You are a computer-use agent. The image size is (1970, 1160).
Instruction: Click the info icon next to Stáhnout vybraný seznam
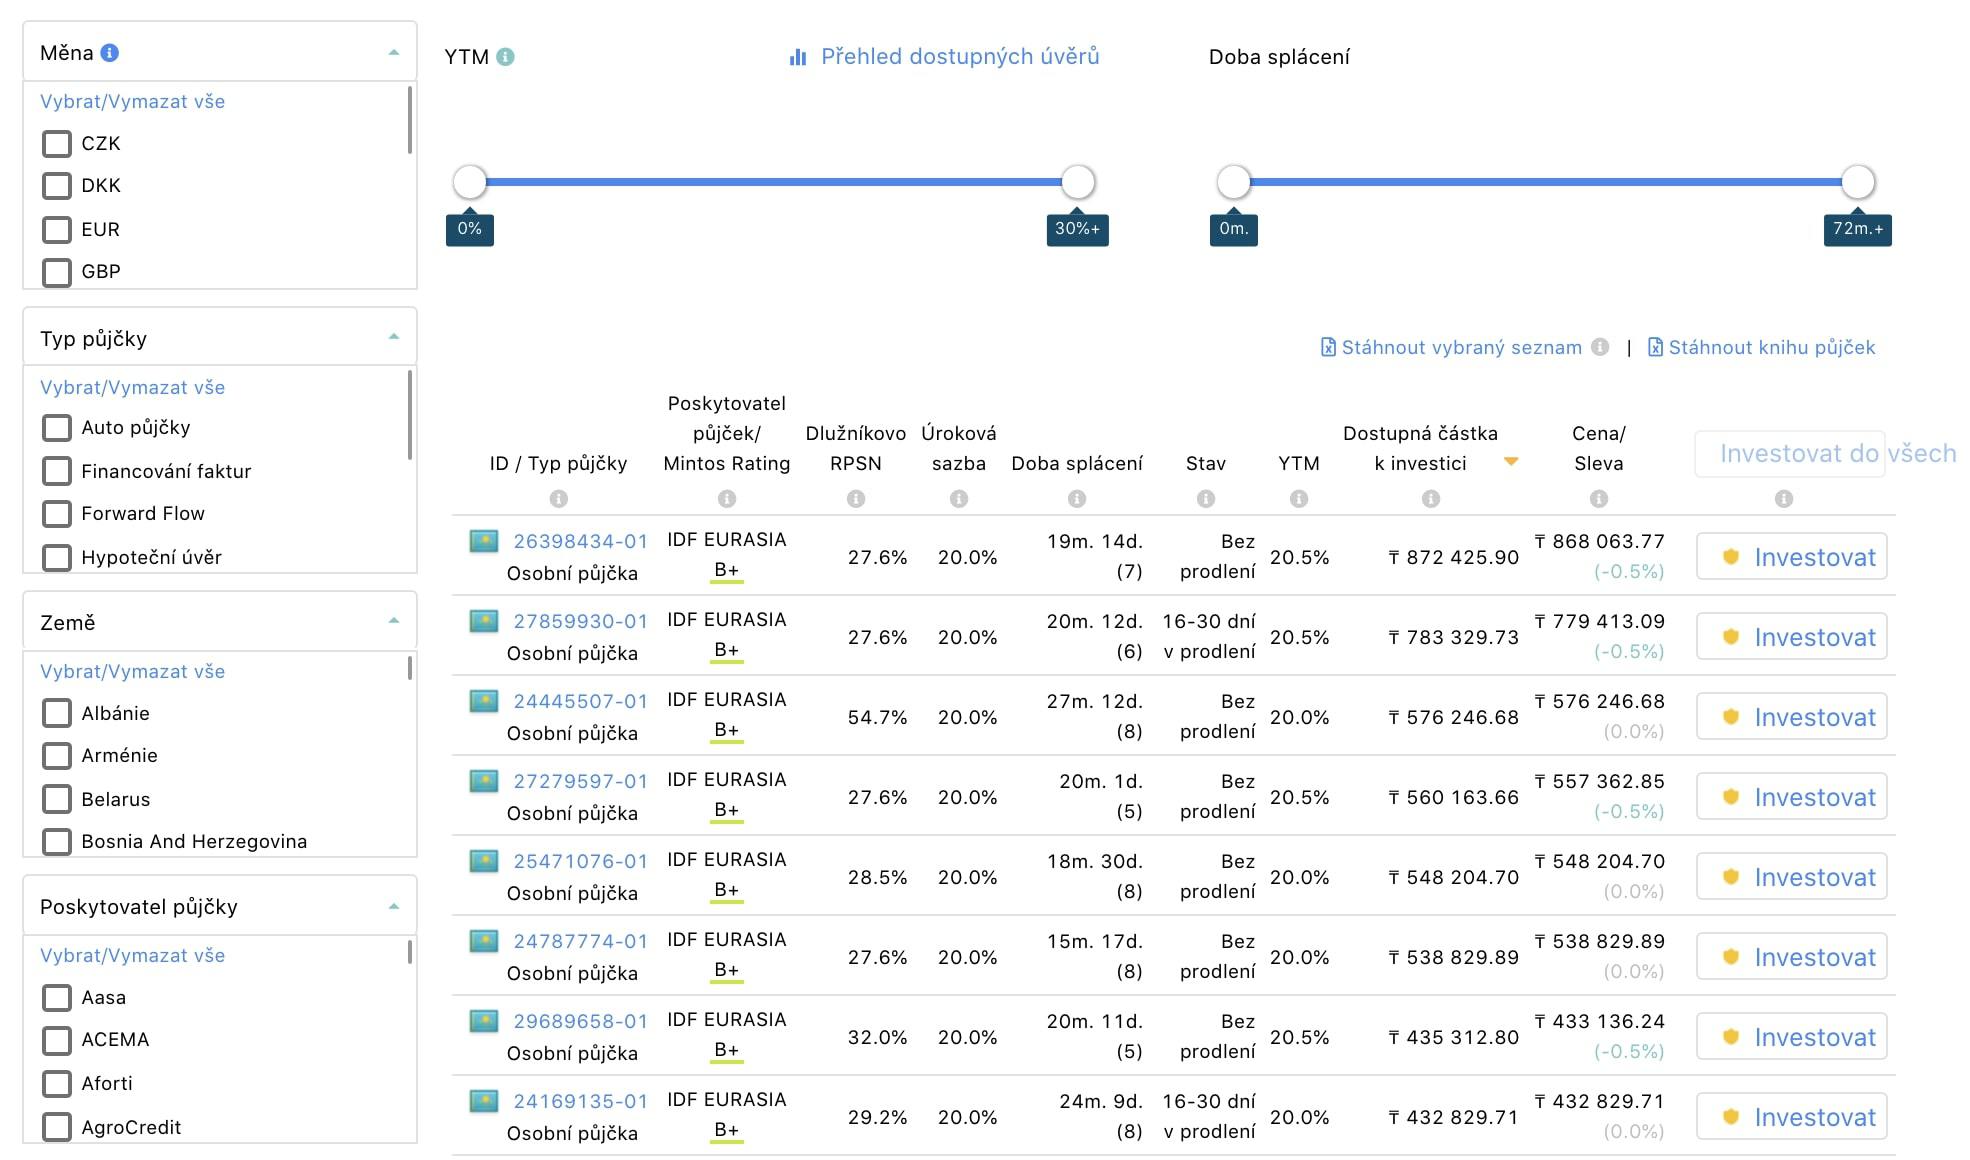(x=1600, y=347)
